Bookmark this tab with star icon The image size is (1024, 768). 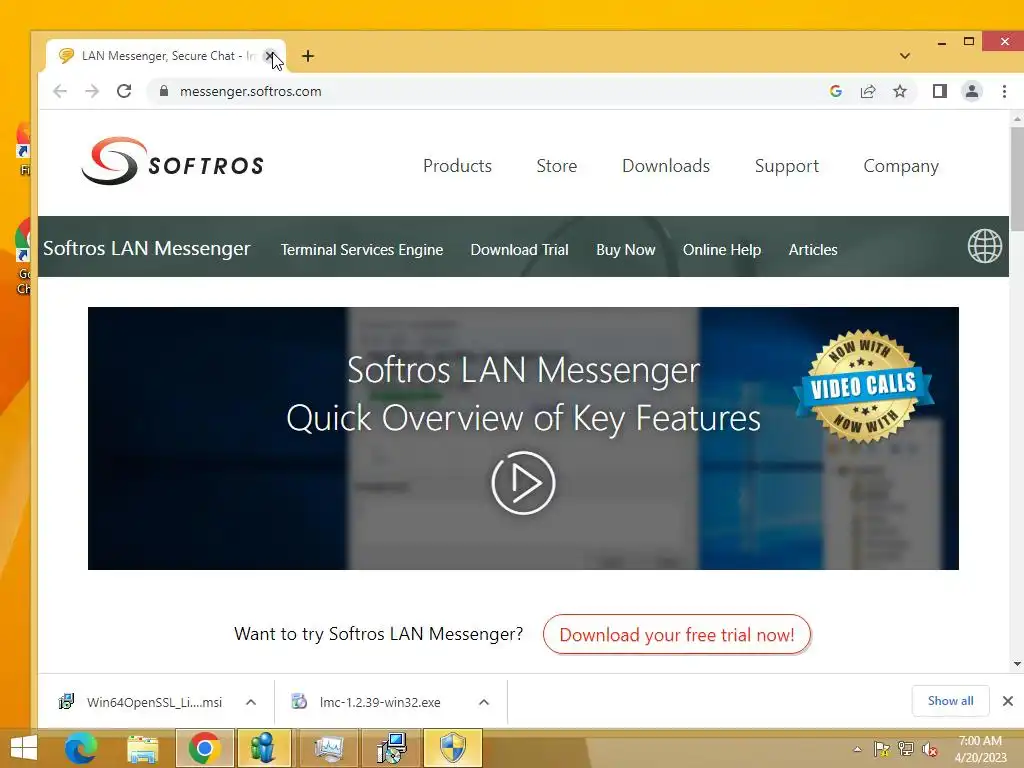[x=900, y=91]
